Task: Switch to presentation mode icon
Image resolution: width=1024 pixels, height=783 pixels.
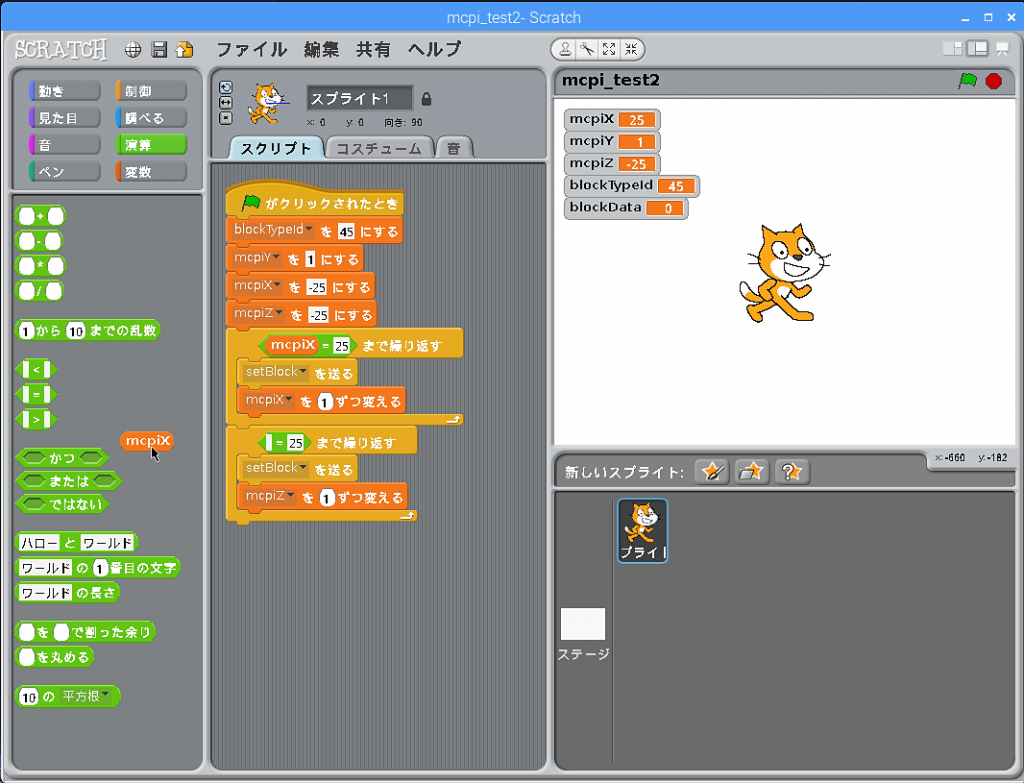Action: pos(1001,48)
